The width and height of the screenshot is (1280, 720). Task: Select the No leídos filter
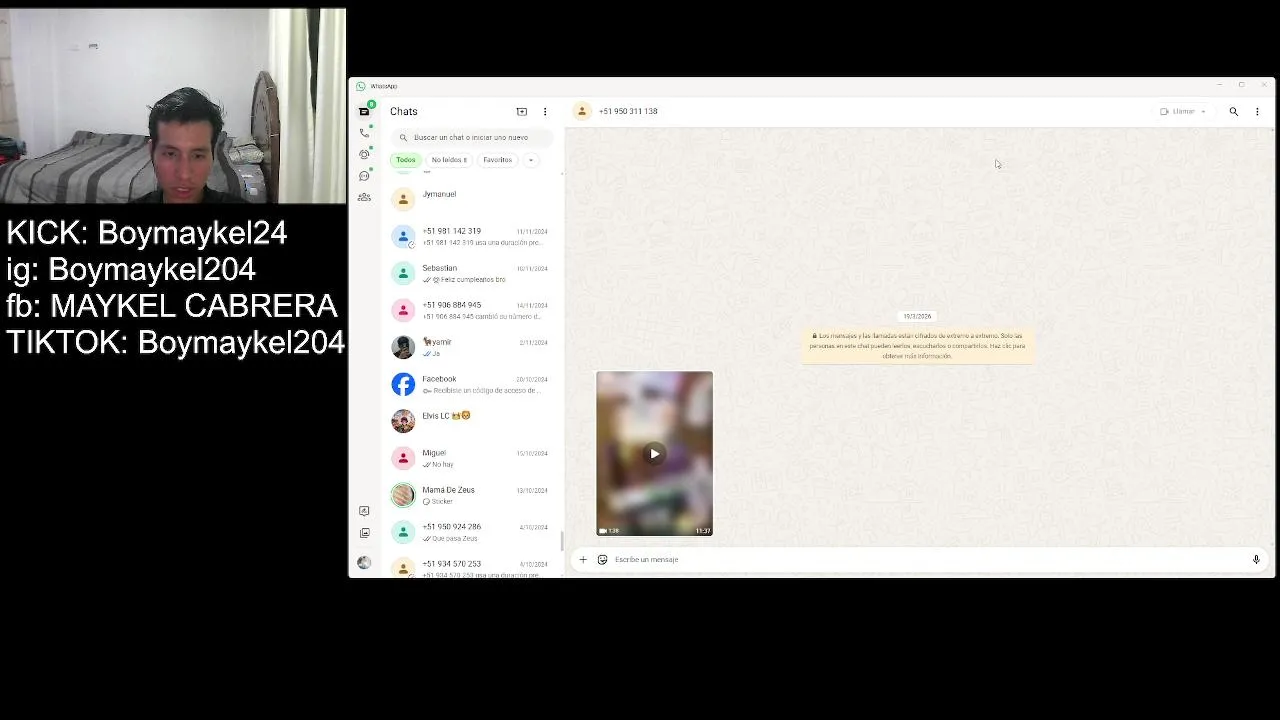[449, 160]
